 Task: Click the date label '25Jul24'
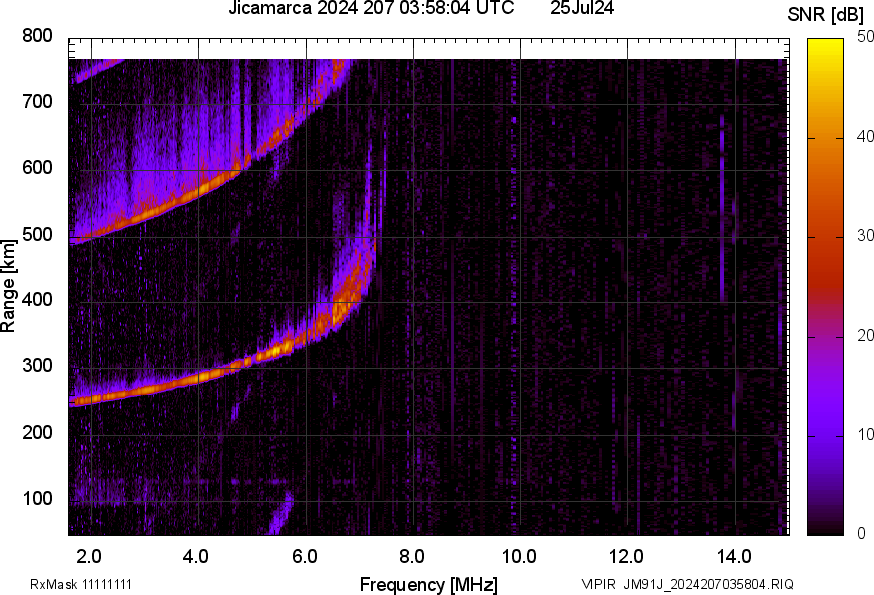tap(582, 8)
